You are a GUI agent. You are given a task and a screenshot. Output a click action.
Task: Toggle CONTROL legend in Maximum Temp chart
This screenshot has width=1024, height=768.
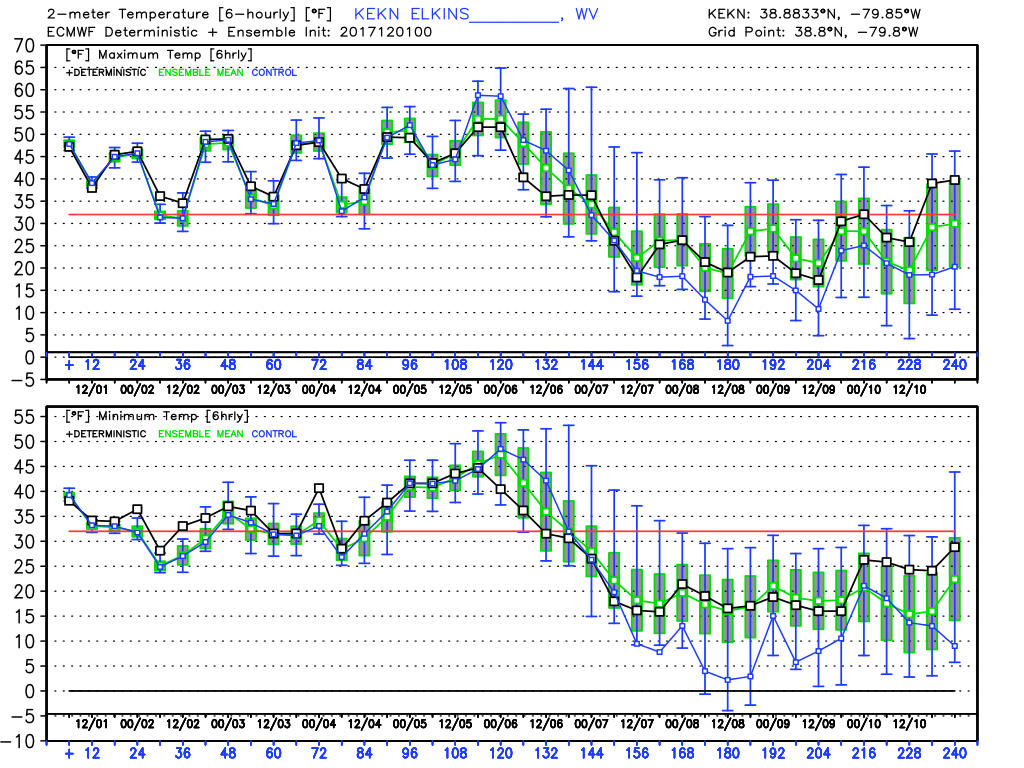click(x=273, y=71)
